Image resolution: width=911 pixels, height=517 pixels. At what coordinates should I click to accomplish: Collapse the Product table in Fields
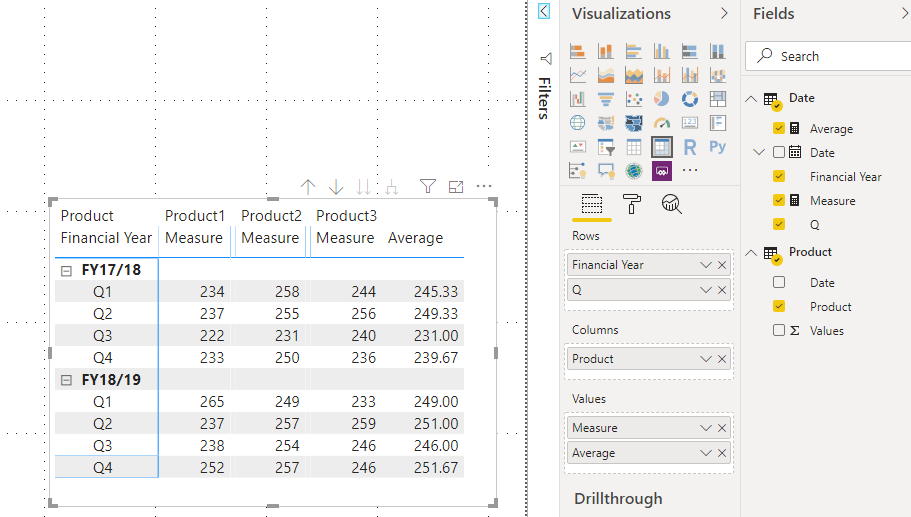click(x=751, y=253)
